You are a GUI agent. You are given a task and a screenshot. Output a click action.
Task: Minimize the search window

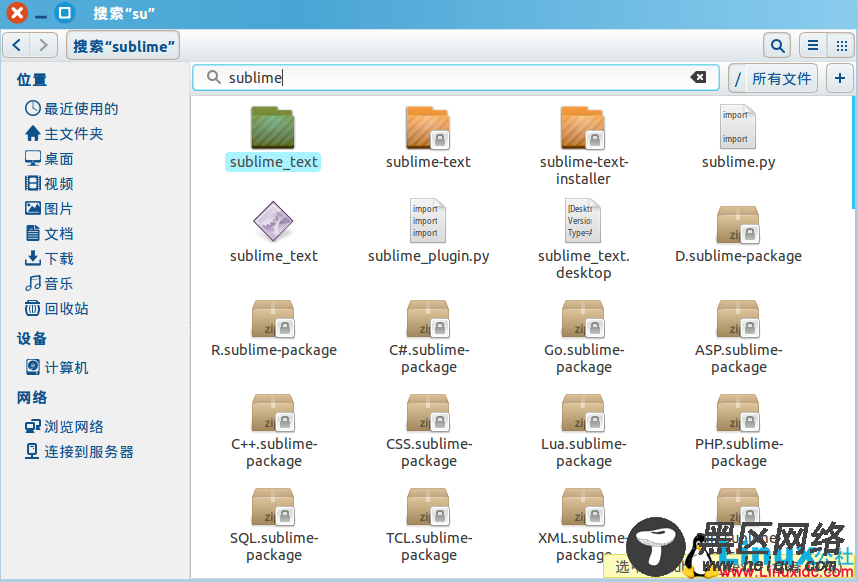click(x=40, y=15)
